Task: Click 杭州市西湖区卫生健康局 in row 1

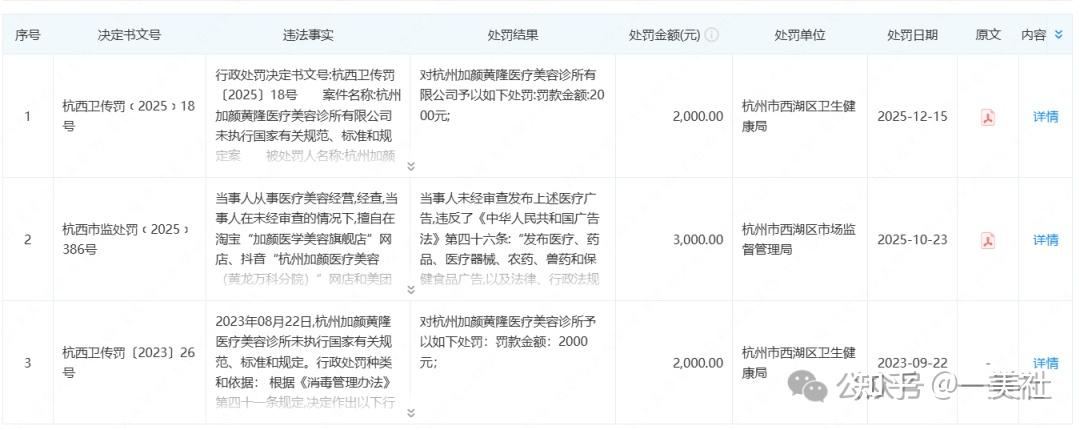Action: point(799,116)
